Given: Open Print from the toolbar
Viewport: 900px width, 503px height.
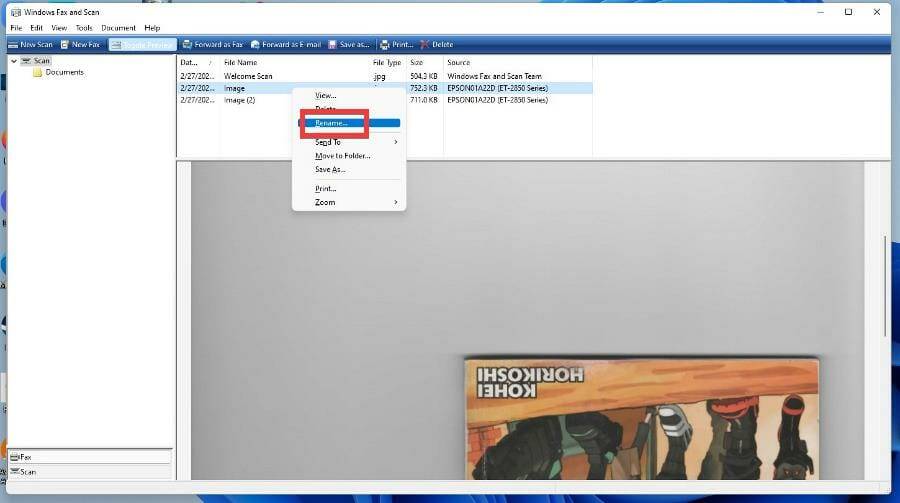Looking at the screenshot, I should click(396, 45).
